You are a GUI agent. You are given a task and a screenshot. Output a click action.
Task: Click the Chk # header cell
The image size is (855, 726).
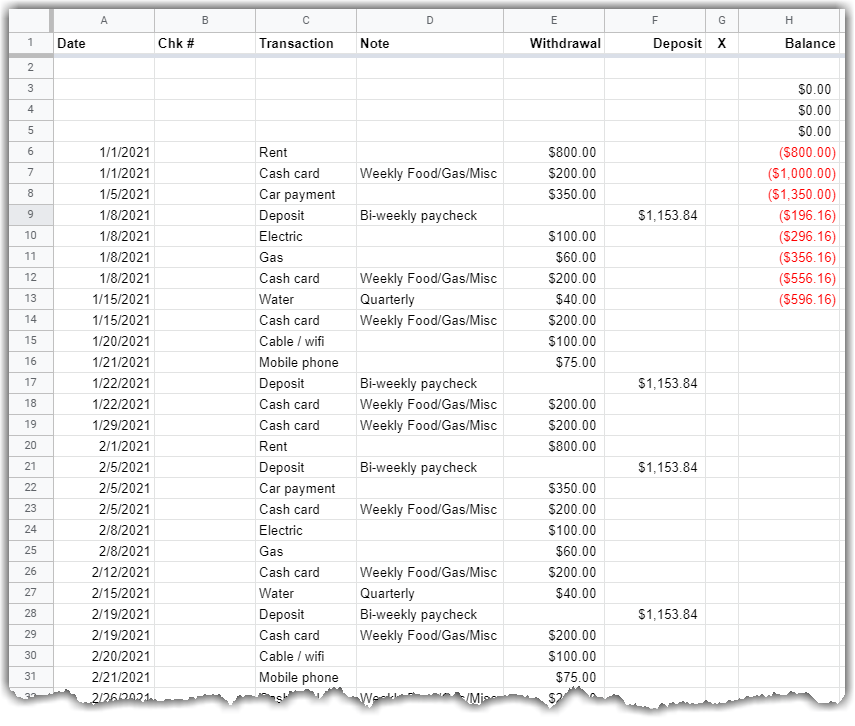[204, 43]
